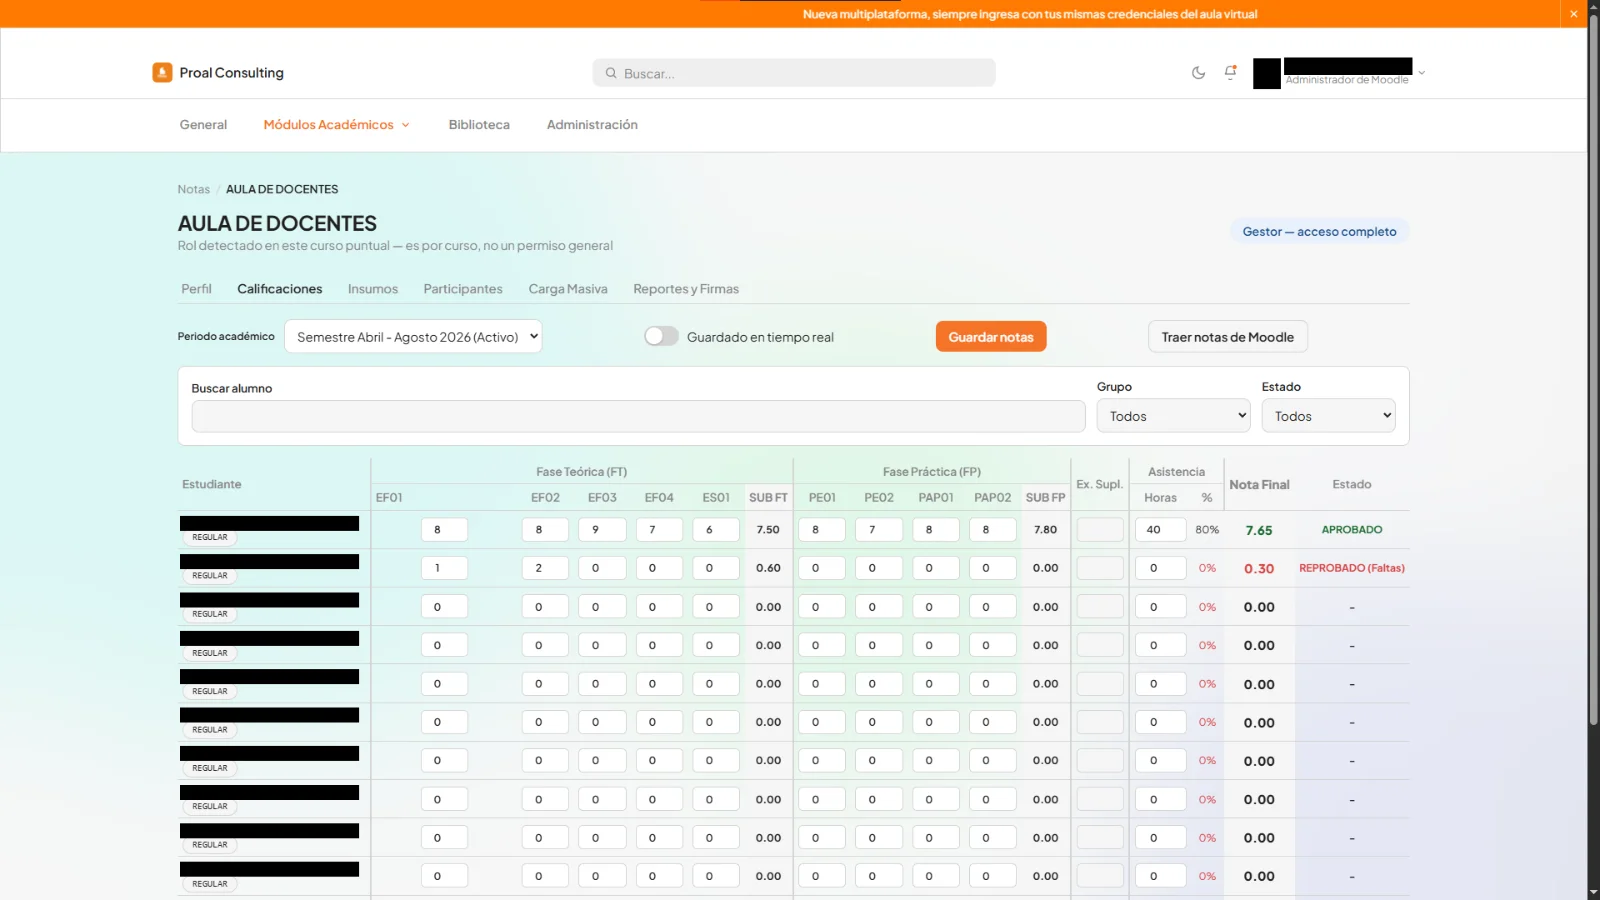Viewport: 1600px width, 900px height.
Task: Switch to the Perfil tab
Action: pos(196,289)
